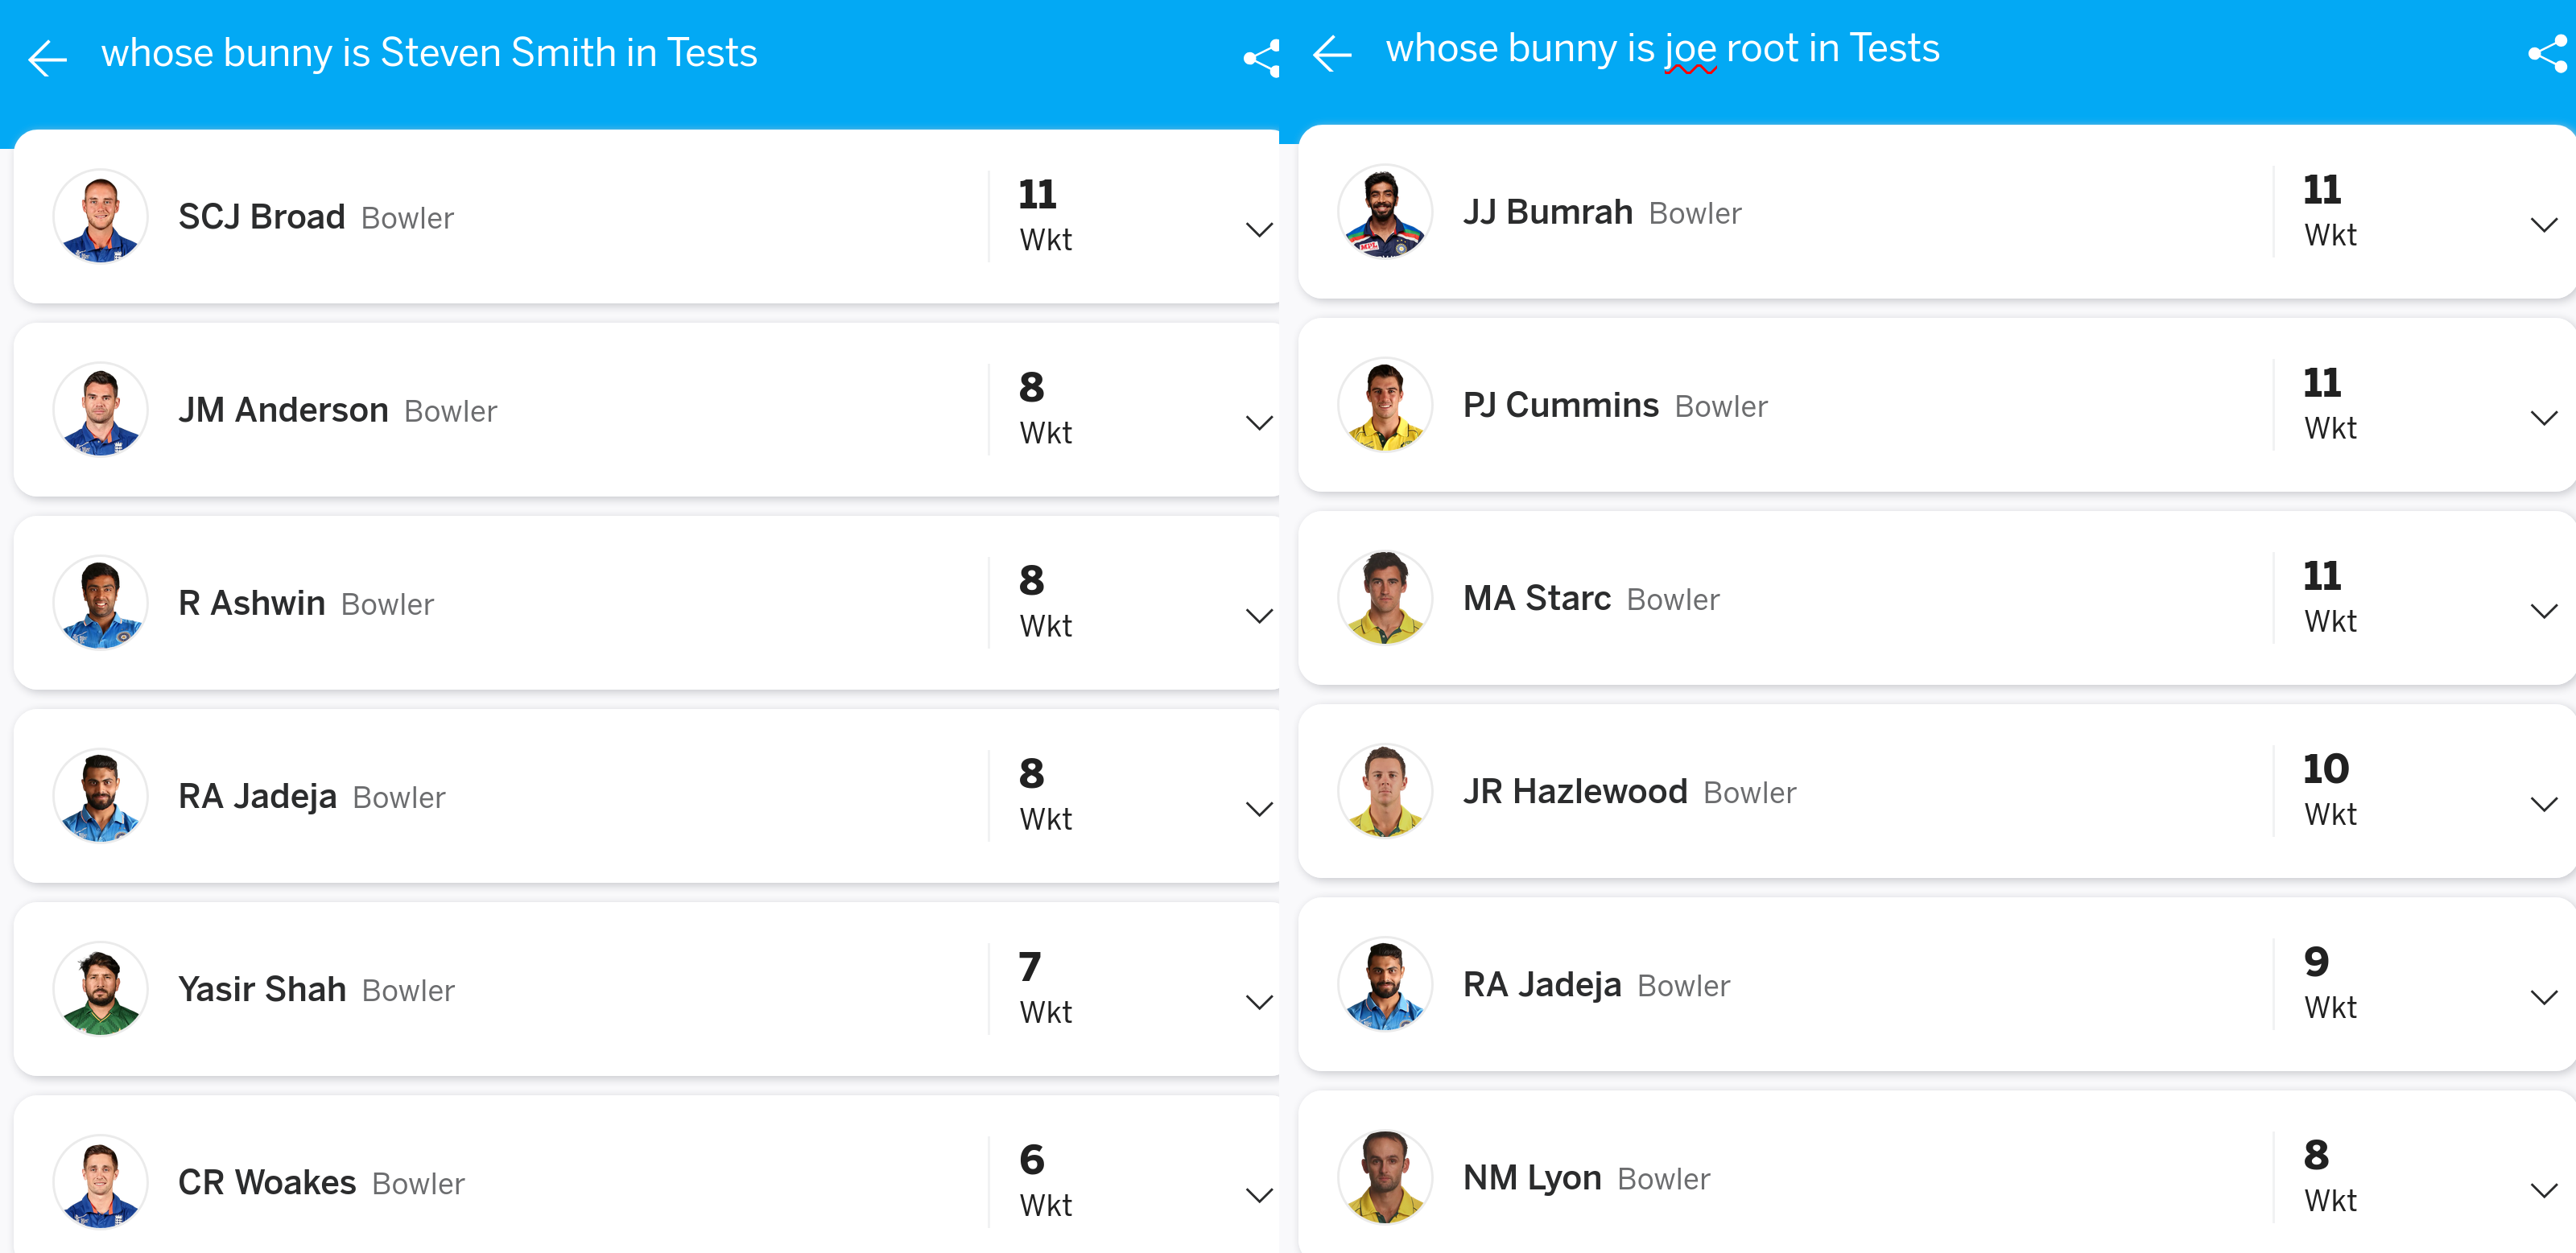Select the MA Starc player name
The width and height of the screenshot is (2576, 1253).
[x=1536, y=598]
